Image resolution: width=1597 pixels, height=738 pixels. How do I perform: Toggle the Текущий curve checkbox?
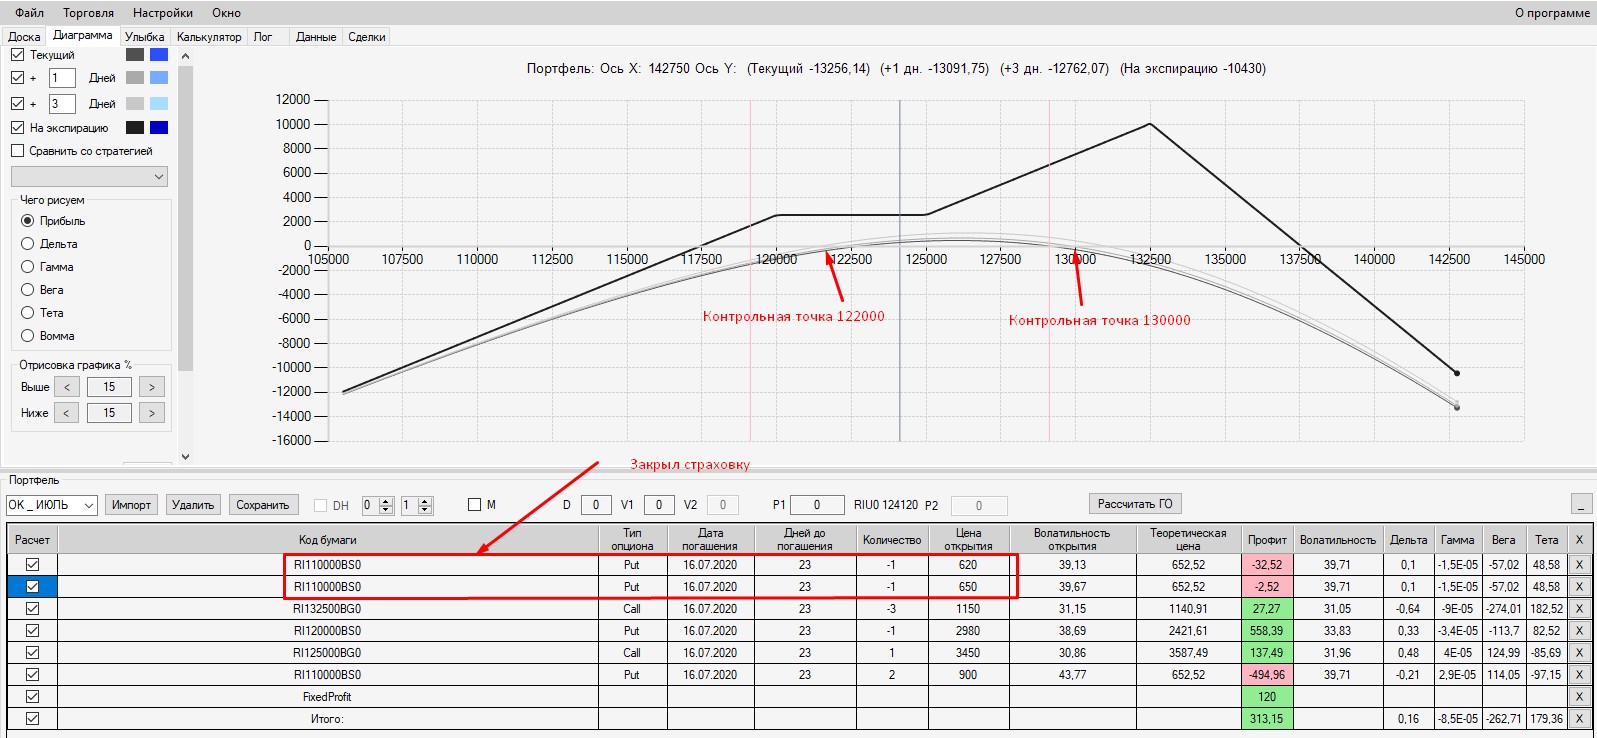click(17, 55)
